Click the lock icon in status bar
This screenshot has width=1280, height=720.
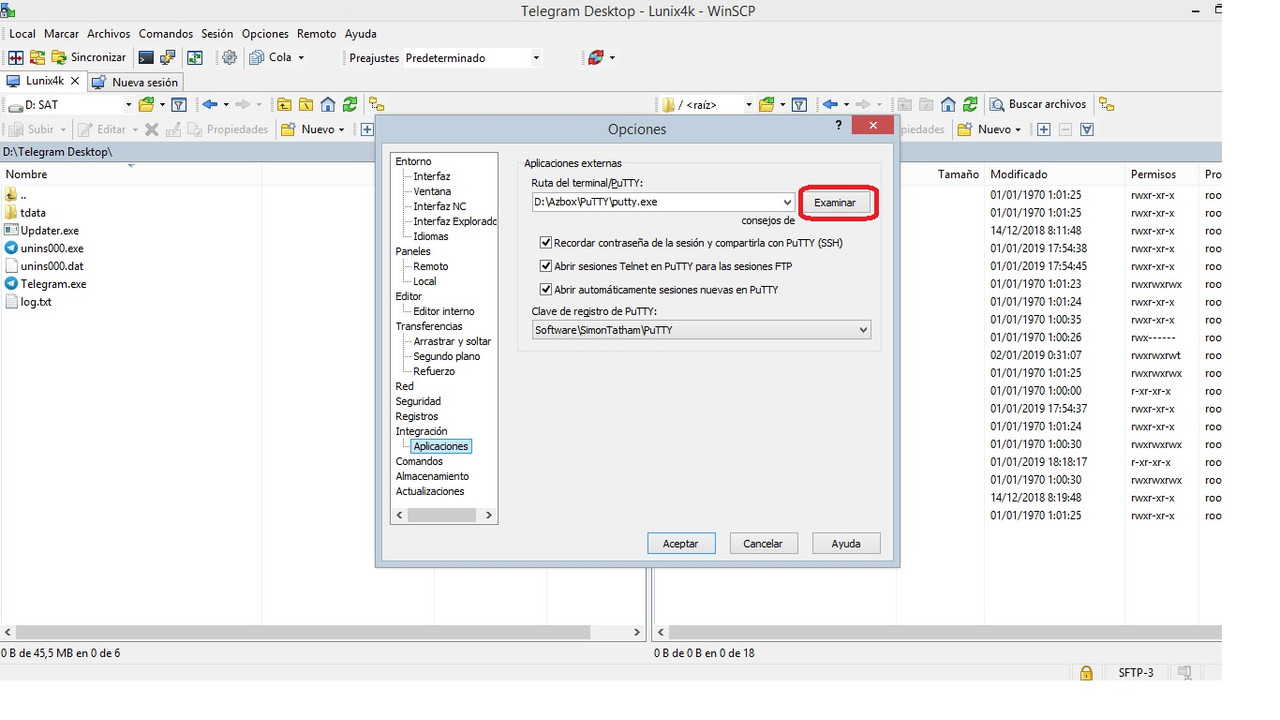pos(1086,673)
